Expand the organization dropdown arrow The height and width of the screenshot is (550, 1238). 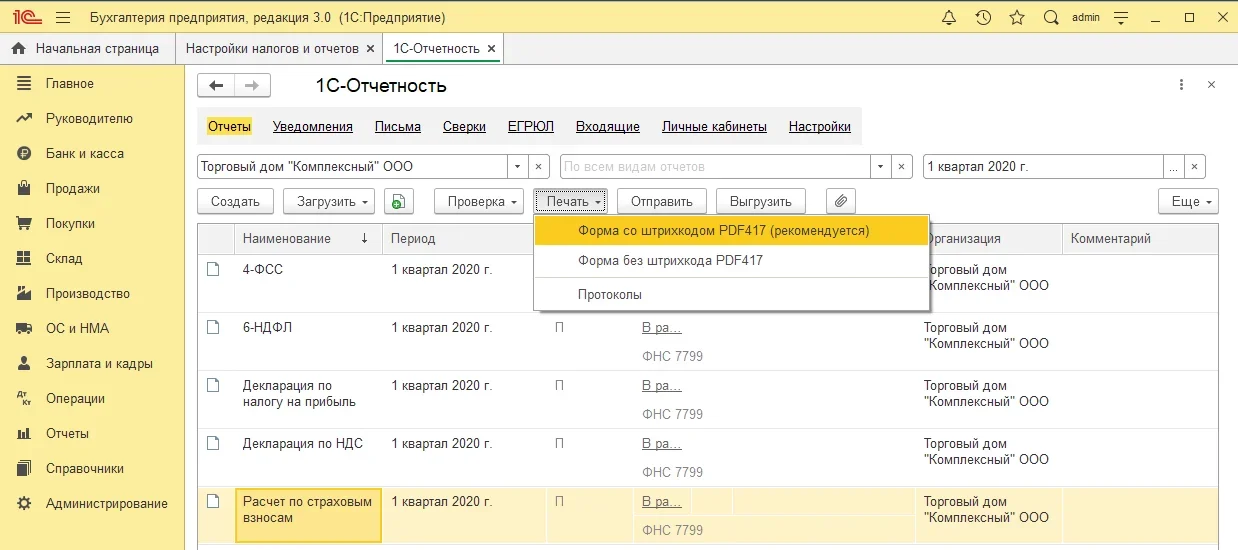(518, 167)
